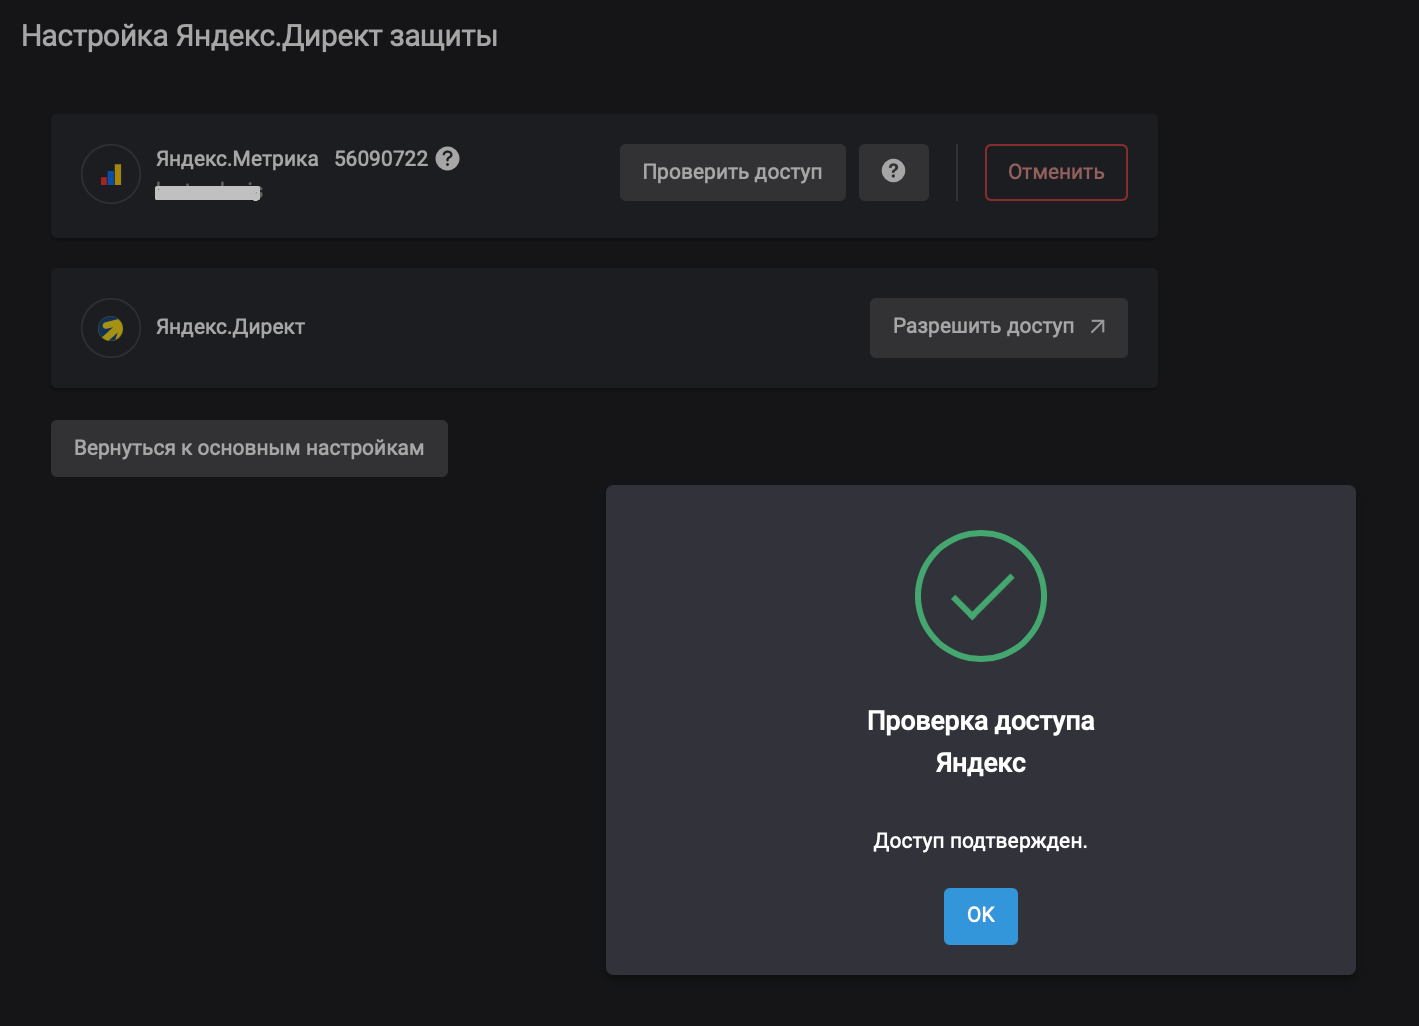
Task: Click the Яндекс.Директ arrow logo
Action: (111, 328)
